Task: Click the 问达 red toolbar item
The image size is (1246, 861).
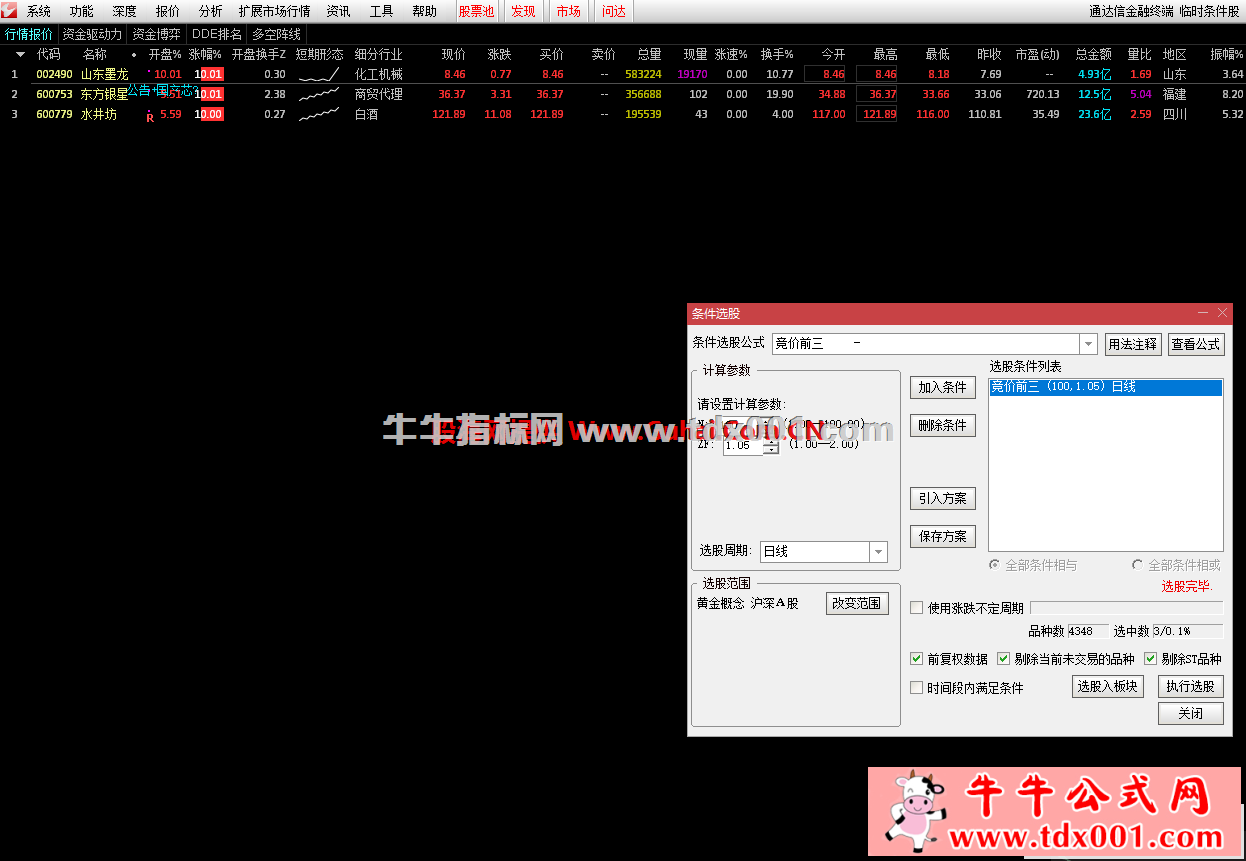Action: [613, 11]
